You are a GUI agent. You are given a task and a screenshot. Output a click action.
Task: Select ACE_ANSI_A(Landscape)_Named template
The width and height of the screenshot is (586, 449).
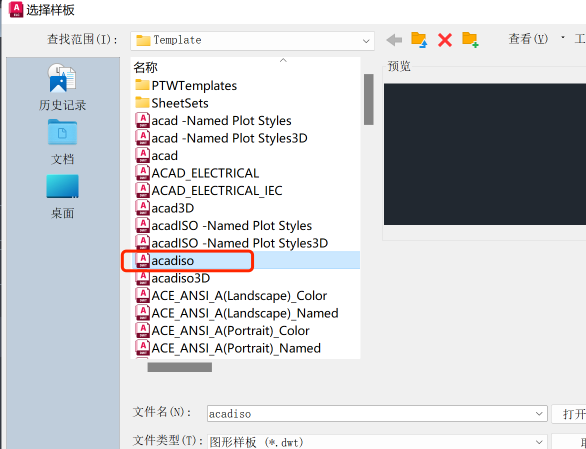[237, 313]
